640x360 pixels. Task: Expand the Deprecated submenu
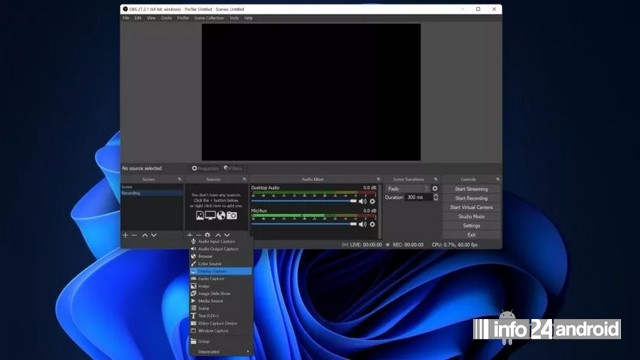[x=221, y=351]
